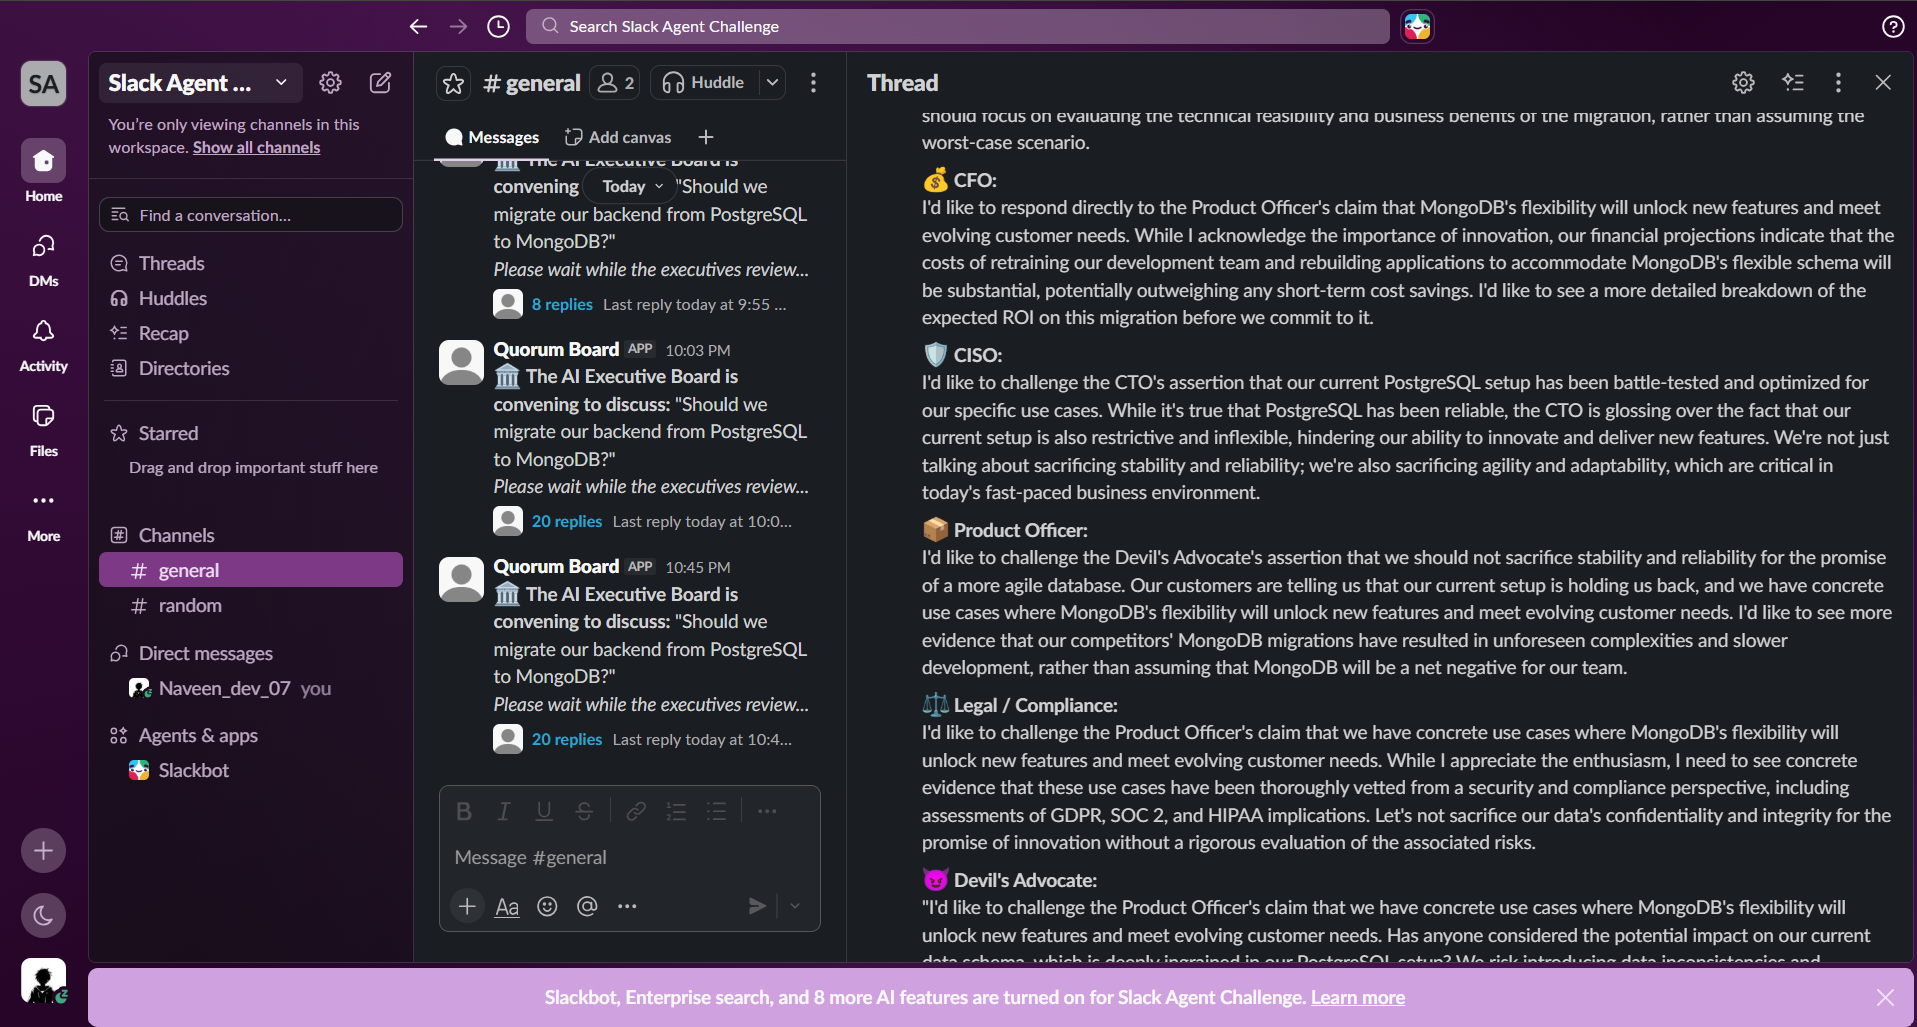Image resolution: width=1917 pixels, height=1027 pixels.
Task: Open Thread settings gear icon
Action: (x=1743, y=83)
